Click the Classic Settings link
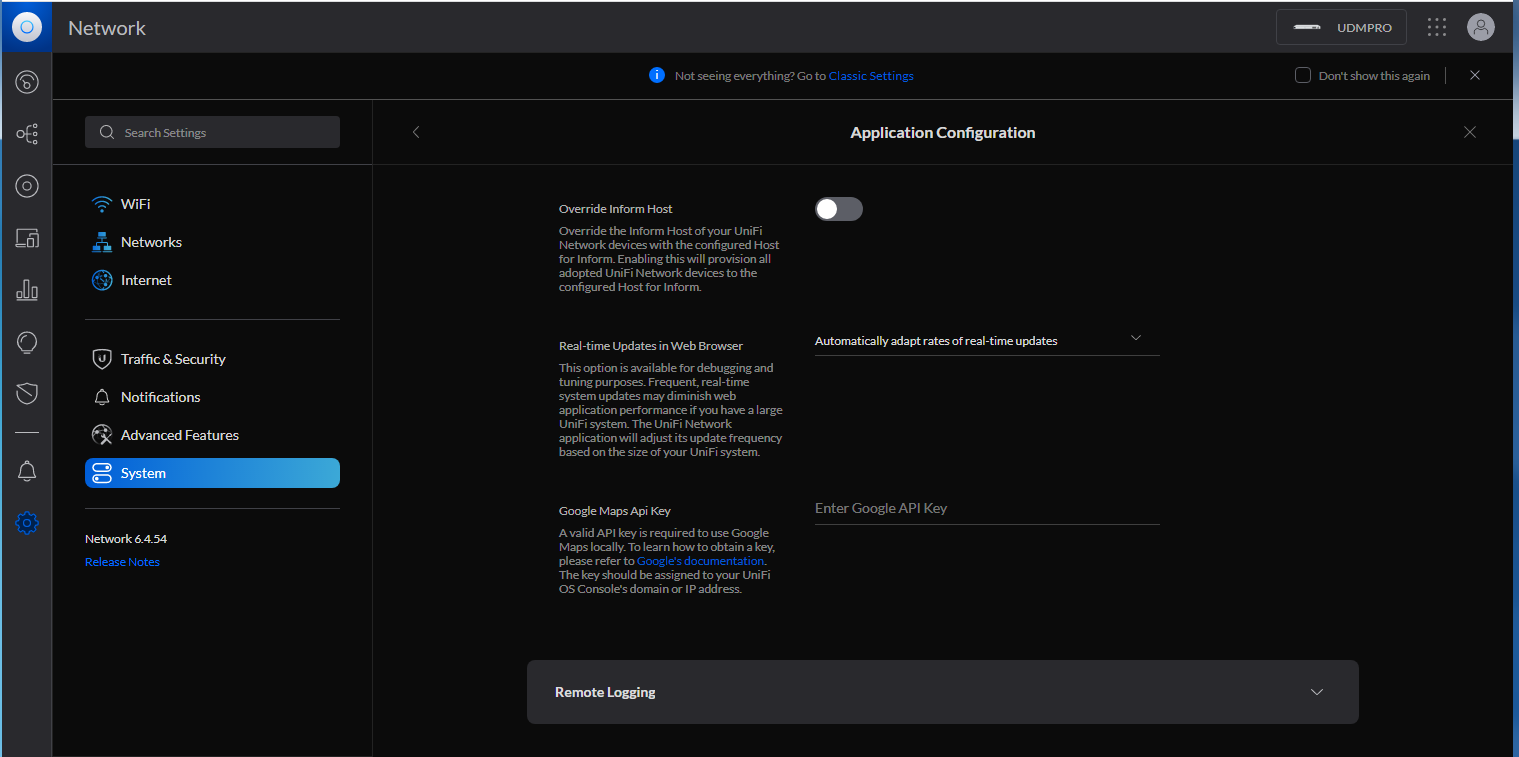1519x757 pixels. coord(871,76)
